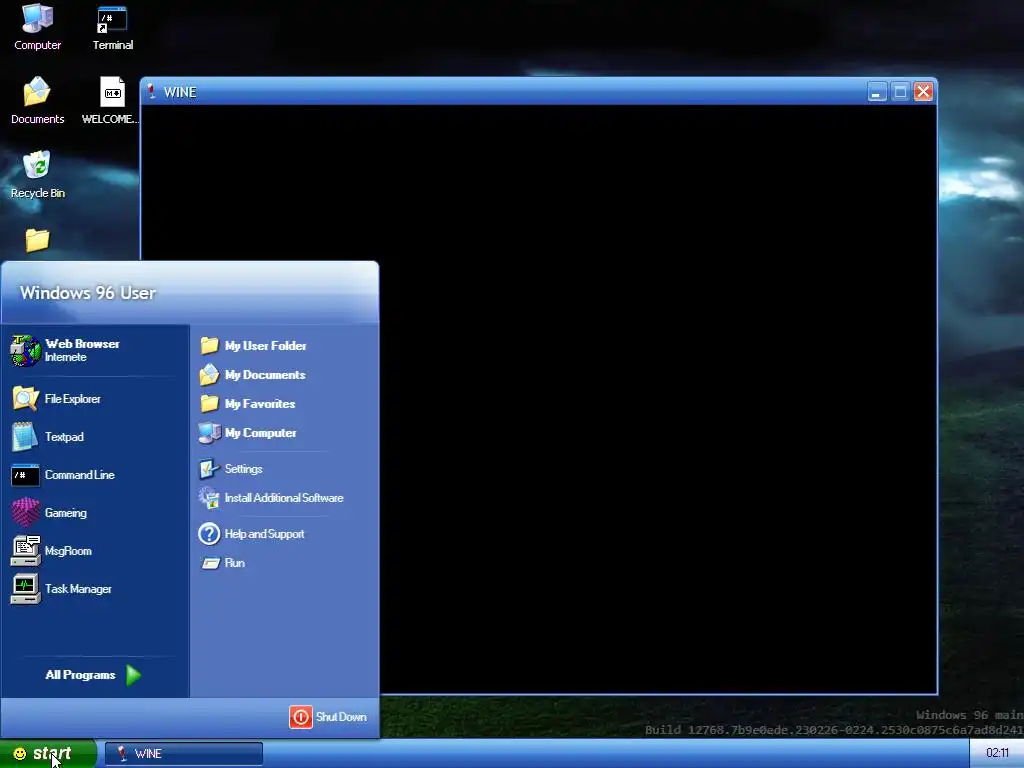Select the WINE taskbar button
This screenshot has width=1024, height=768.
184,754
